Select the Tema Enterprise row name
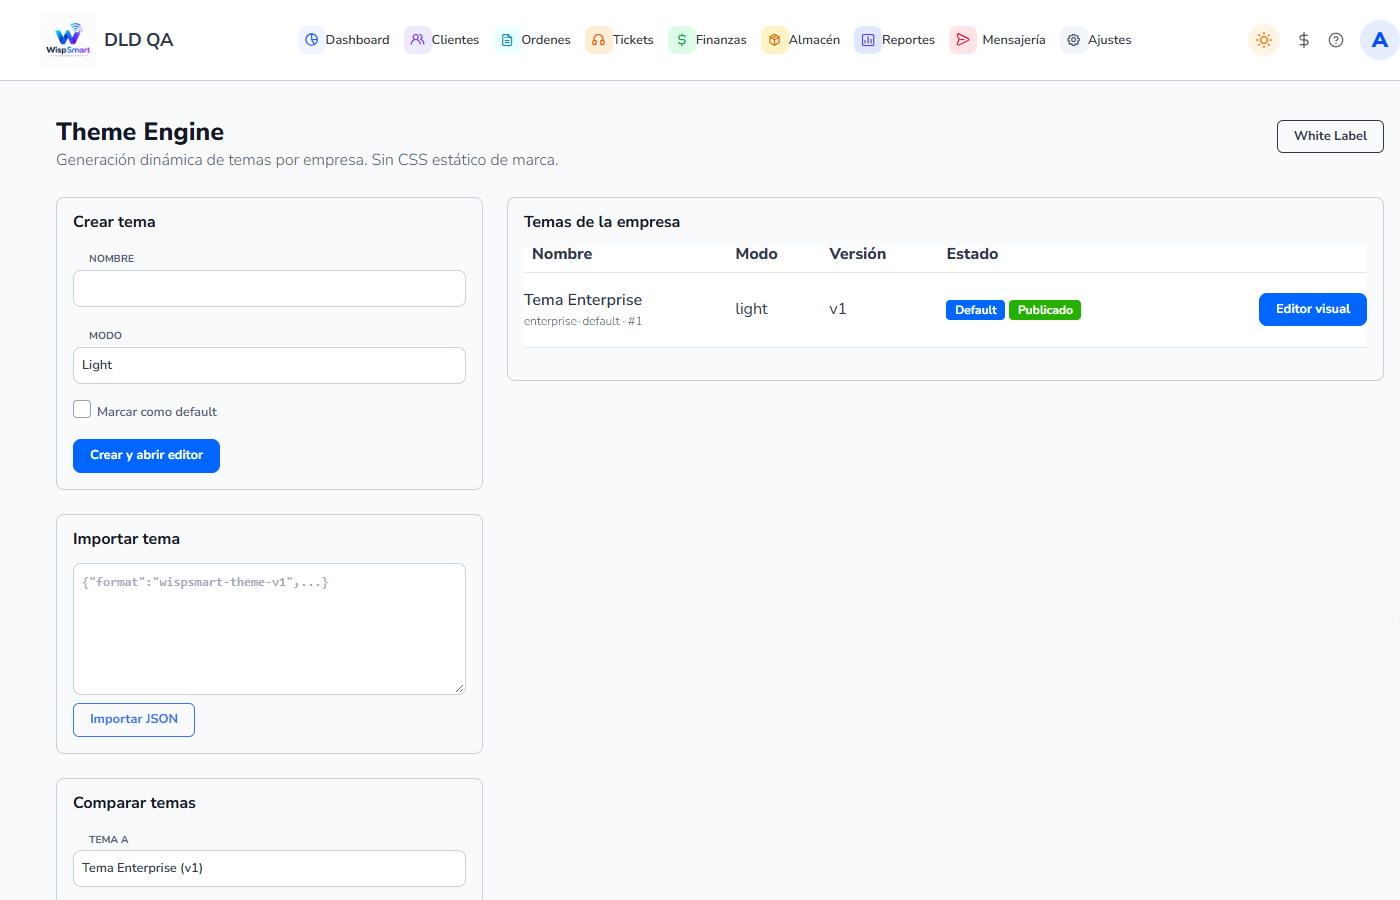Screen dimensions: 1400x900 (583, 300)
